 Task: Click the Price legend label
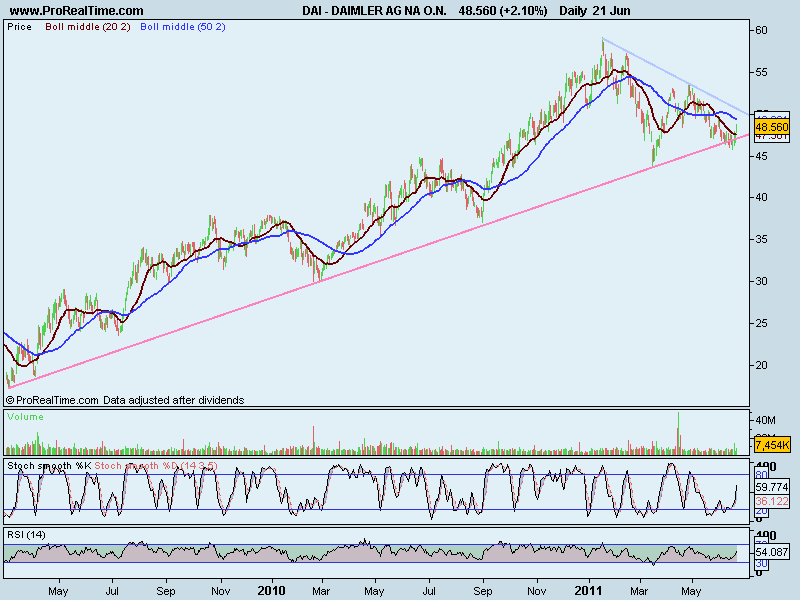(x=19, y=27)
